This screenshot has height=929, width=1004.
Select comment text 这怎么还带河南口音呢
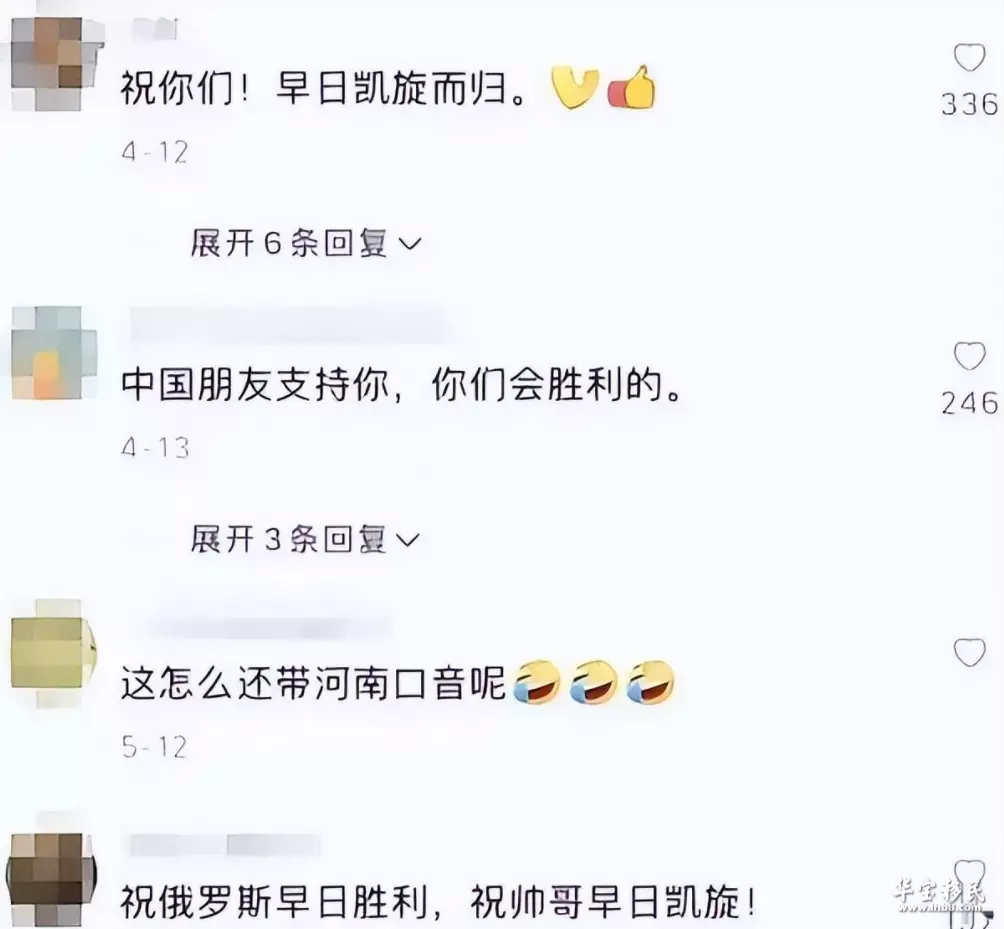[x=314, y=683]
